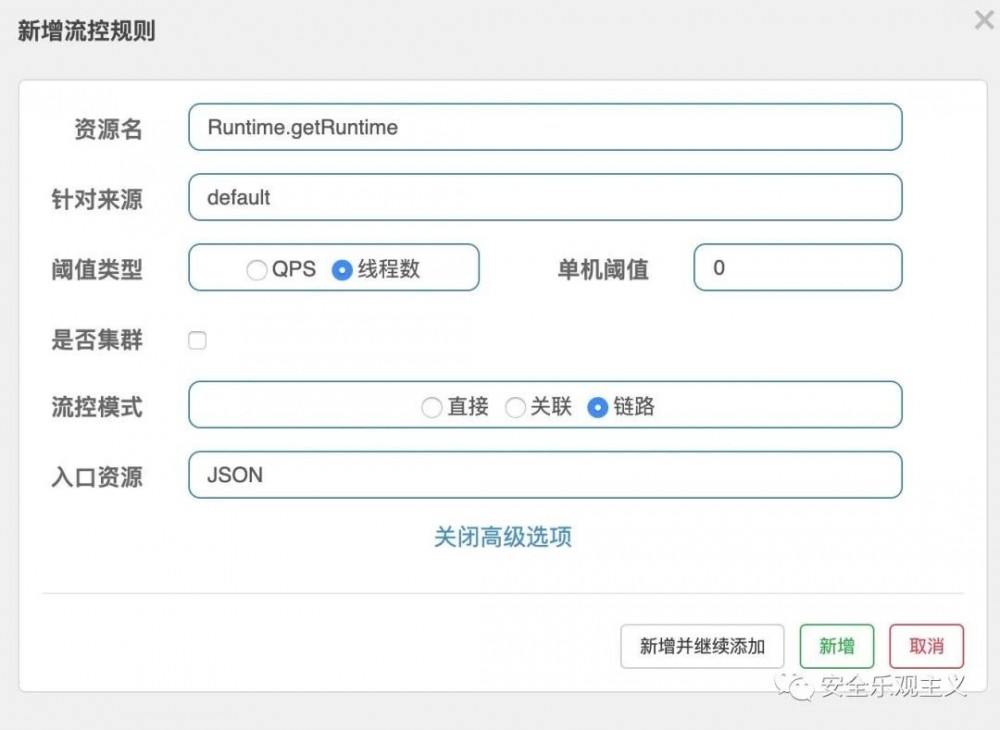Screen dimensions: 1000x730
Task: Select the QPS radio button
Action: (x=257, y=270)
